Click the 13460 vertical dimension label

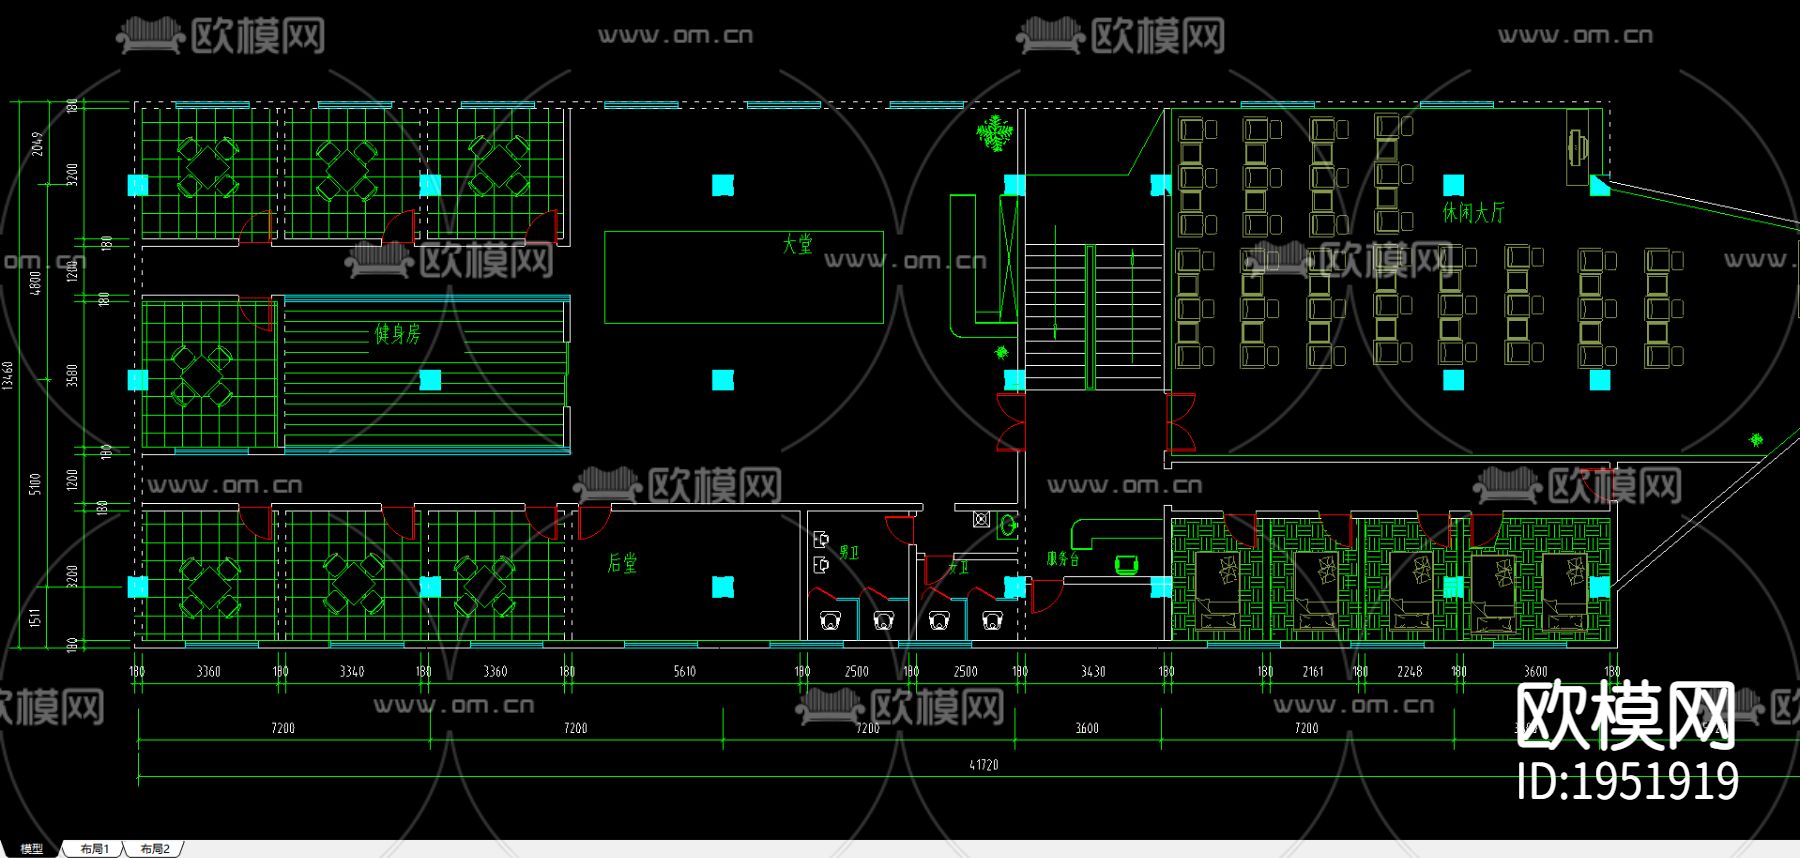coord(8,376)
